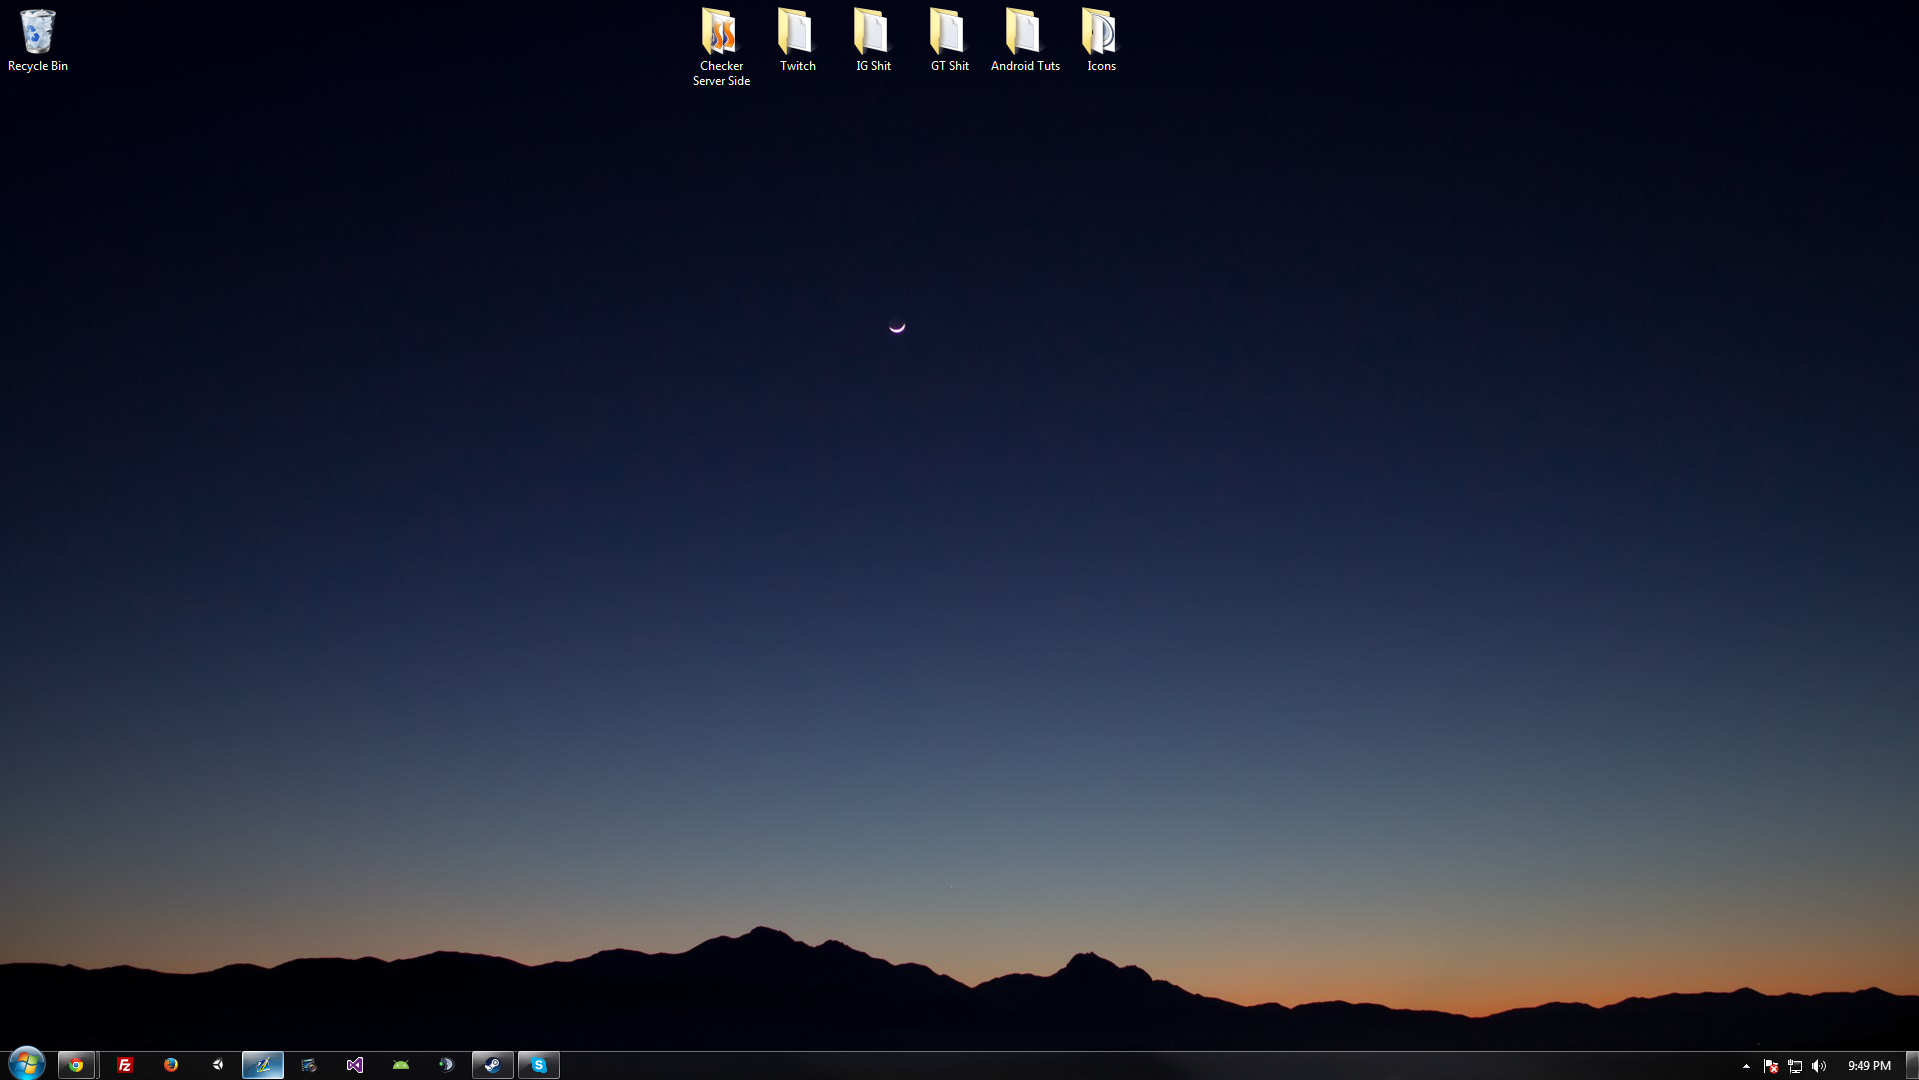Show hidden system tray icons
The width and height of the screenshot is (1919, 1080).
click(x=1746, y=1066)
